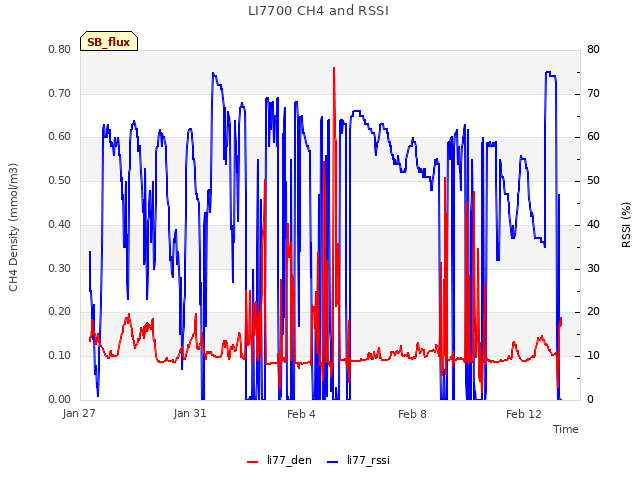Screen dimensions: 640x480
Task: Click the 20 right axis value
Action: coord(593,312)
